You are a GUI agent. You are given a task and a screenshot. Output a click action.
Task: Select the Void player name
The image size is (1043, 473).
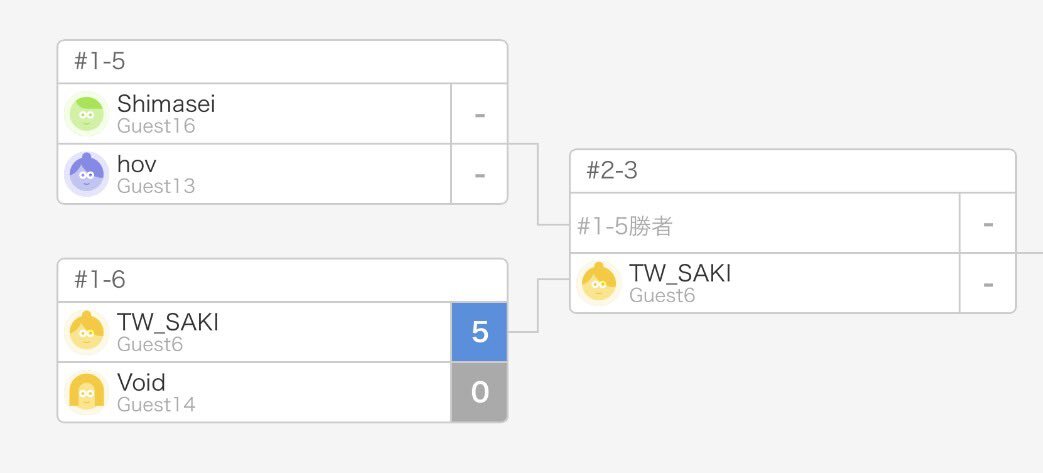pos(141,382)
